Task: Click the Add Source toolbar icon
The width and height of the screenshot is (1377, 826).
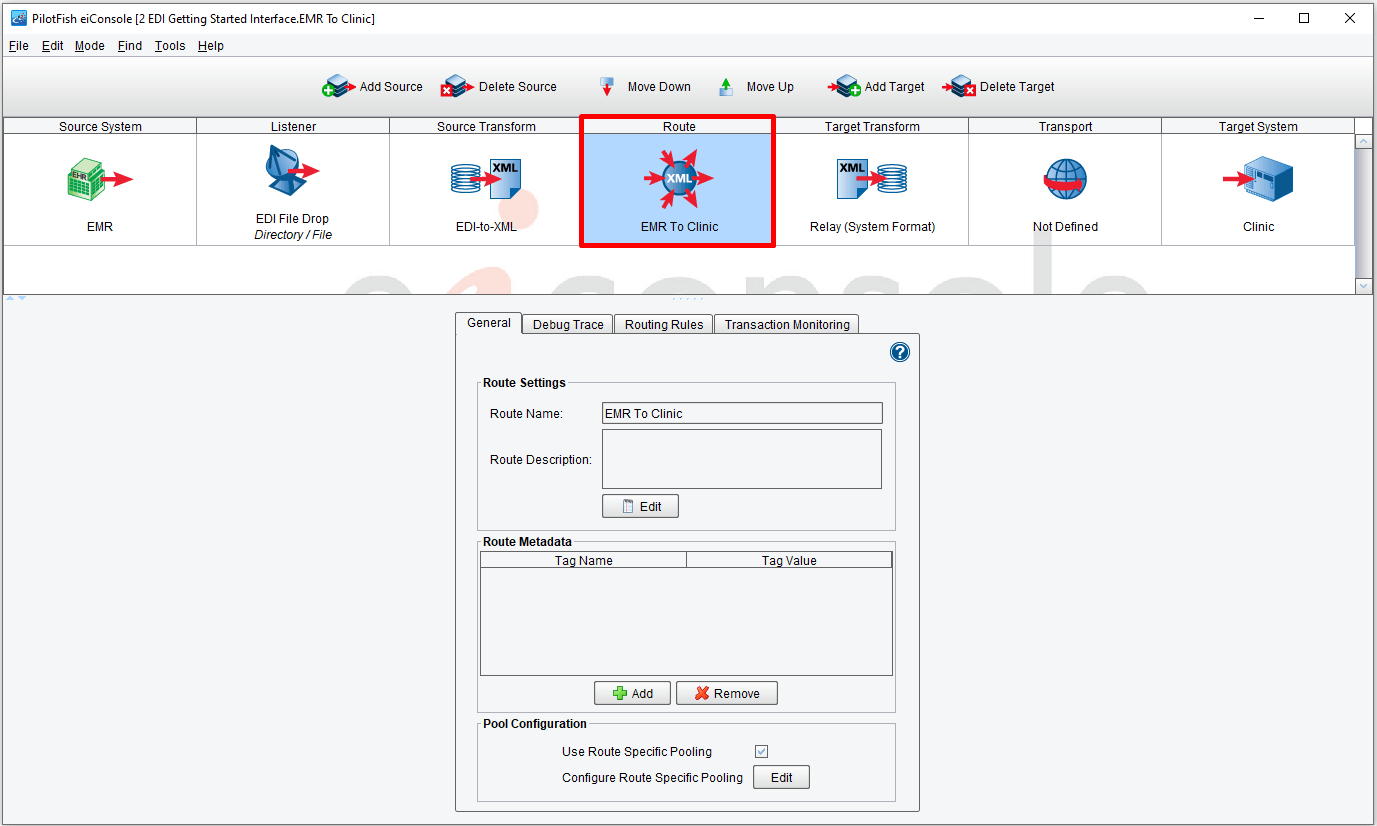Action: coord(338,87)
